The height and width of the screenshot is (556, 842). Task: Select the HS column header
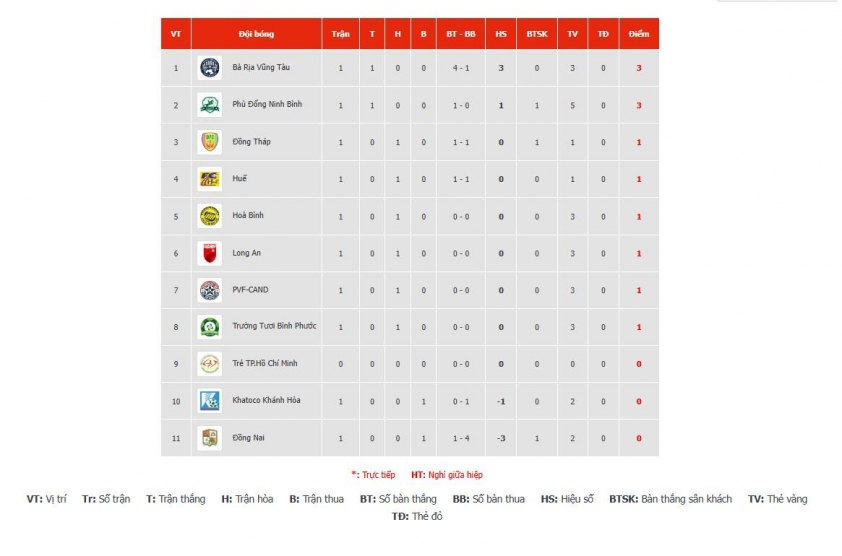tap(501, 34)
